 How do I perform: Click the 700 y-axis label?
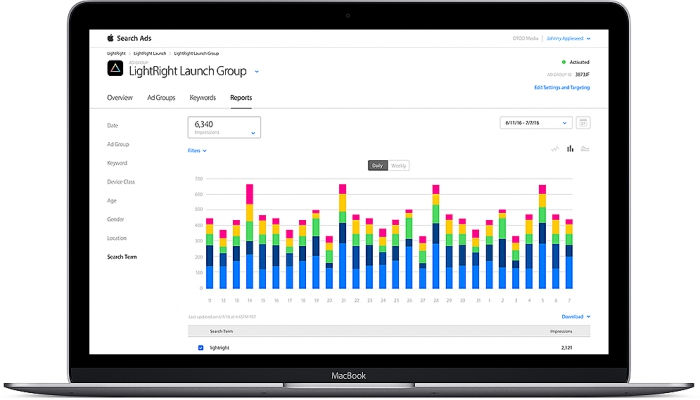199,179
